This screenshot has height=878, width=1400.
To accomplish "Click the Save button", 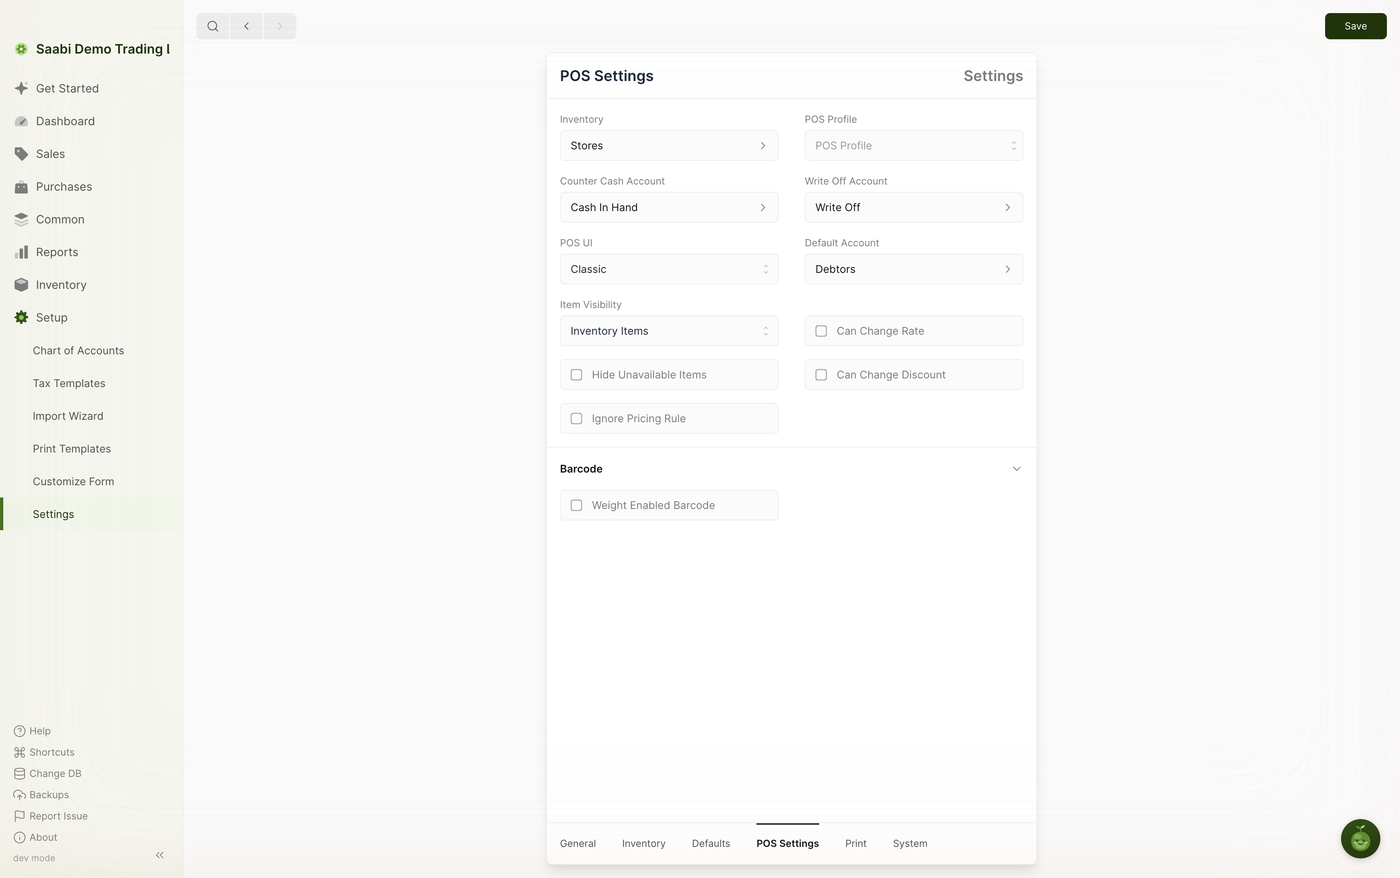I will 1356,26.
